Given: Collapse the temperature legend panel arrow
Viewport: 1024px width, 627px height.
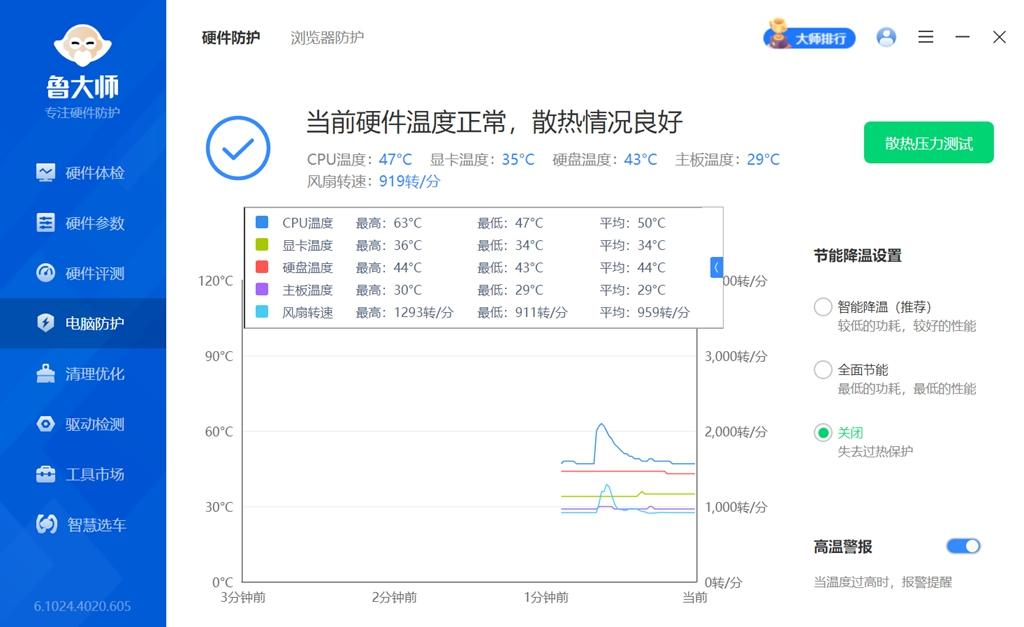Looking at the screenshot, I should [x=716, y=267].
